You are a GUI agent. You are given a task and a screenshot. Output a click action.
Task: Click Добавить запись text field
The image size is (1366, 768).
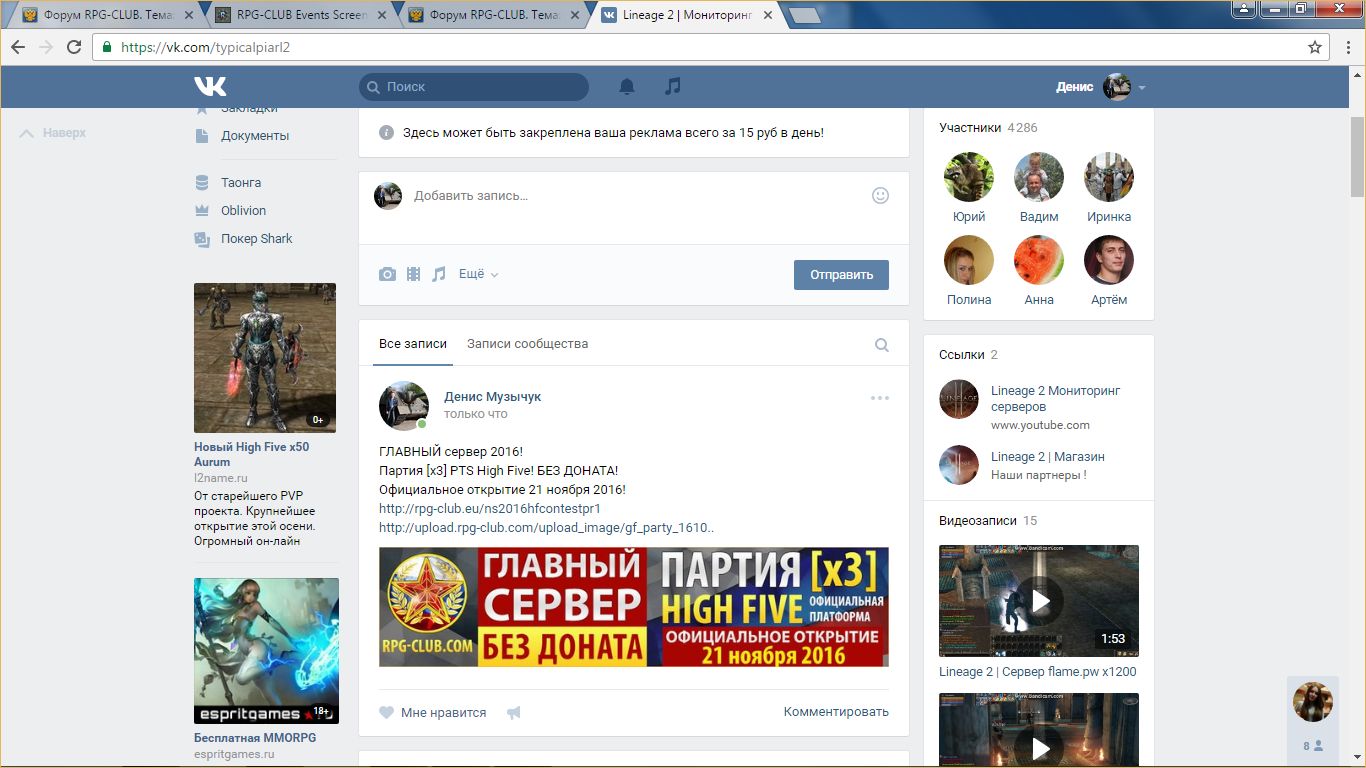(x=635, y=196)
